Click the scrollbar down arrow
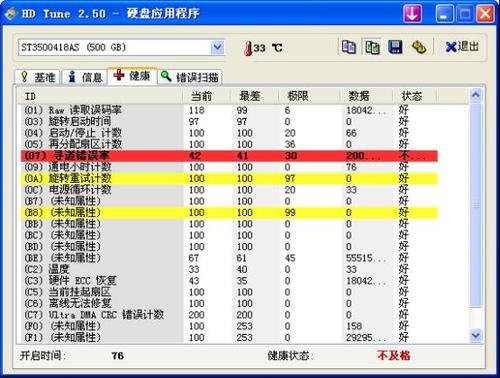This screenshot has height=378, width=500. (475, 335)
